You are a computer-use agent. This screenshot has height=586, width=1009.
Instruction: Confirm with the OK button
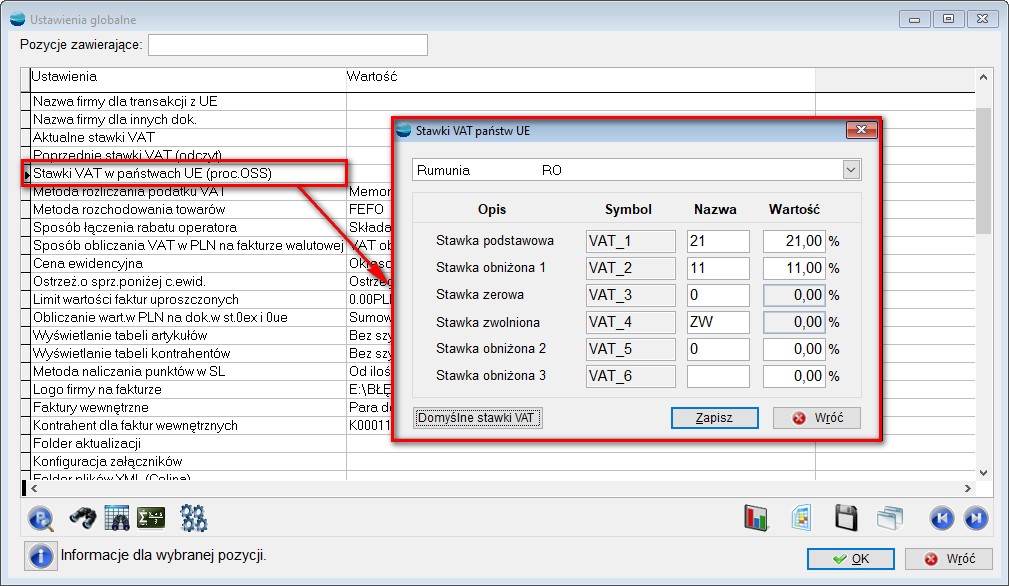[850, 558]
